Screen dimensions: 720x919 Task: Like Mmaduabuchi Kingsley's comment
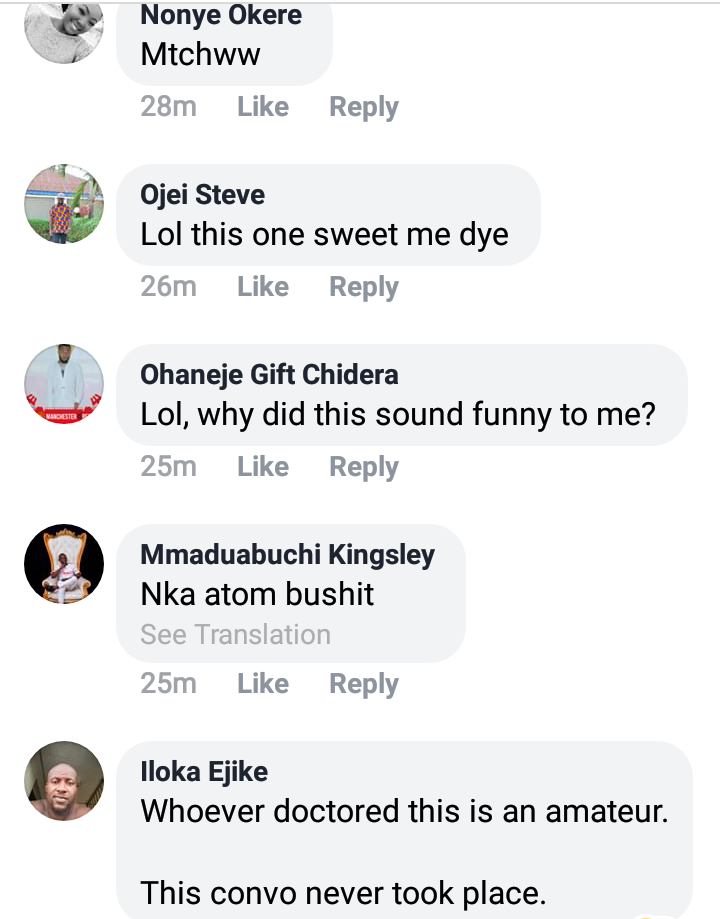(263, 684)
